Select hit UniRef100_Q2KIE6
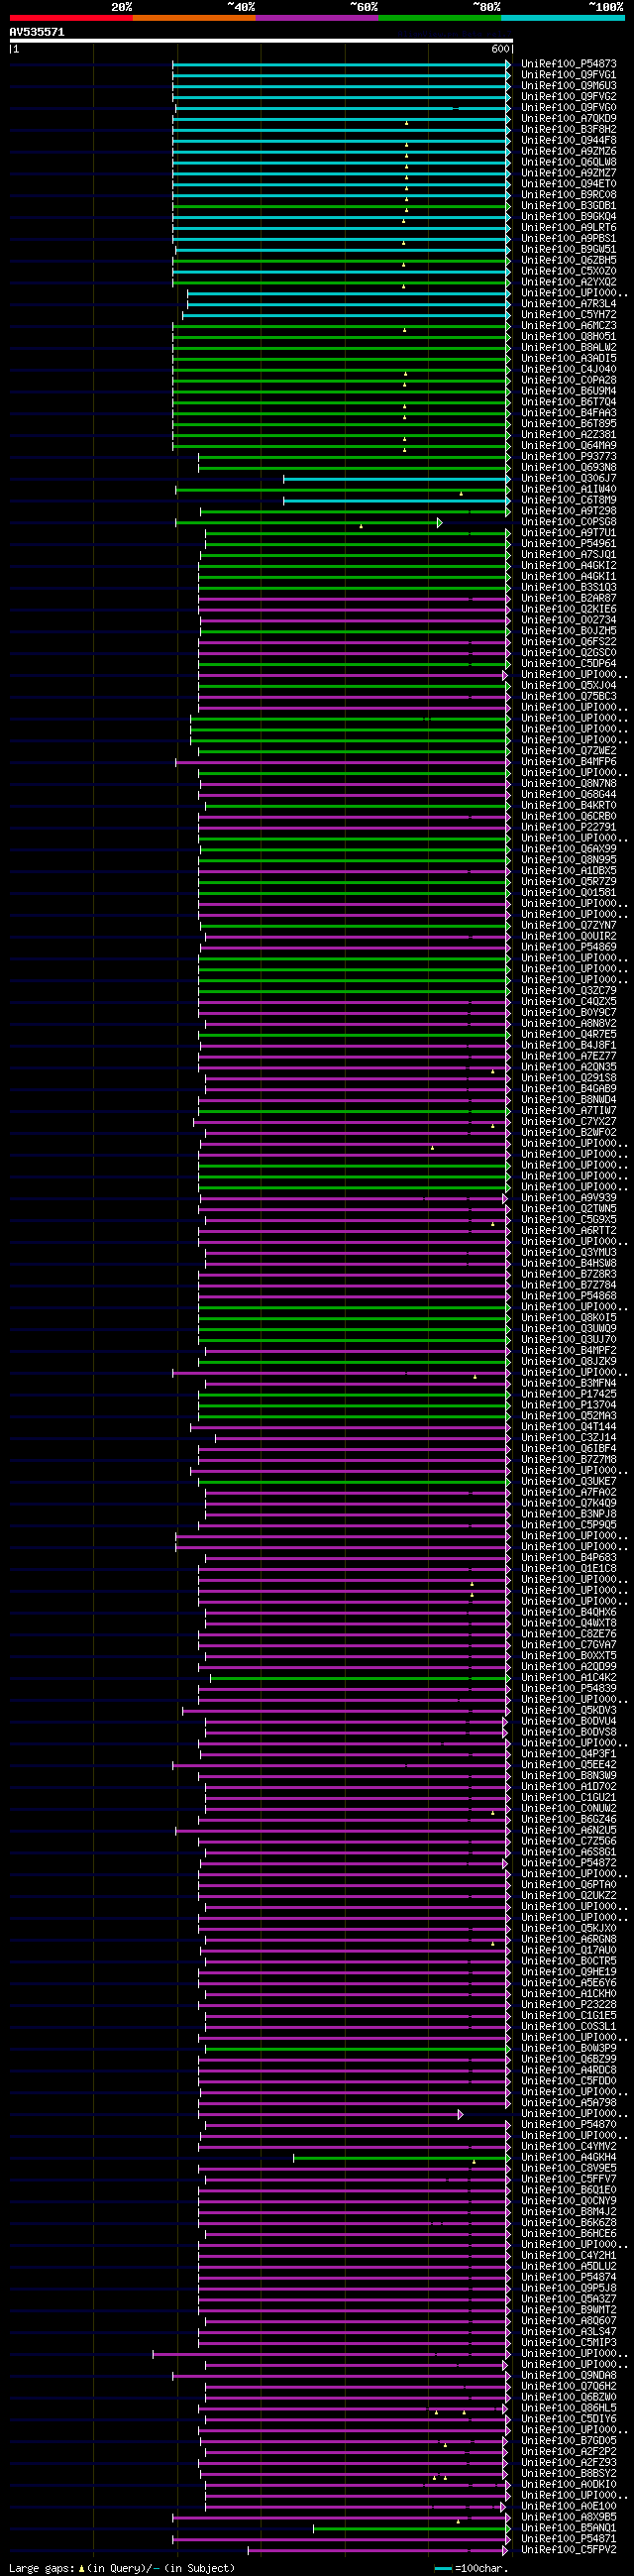 (568, 609)
